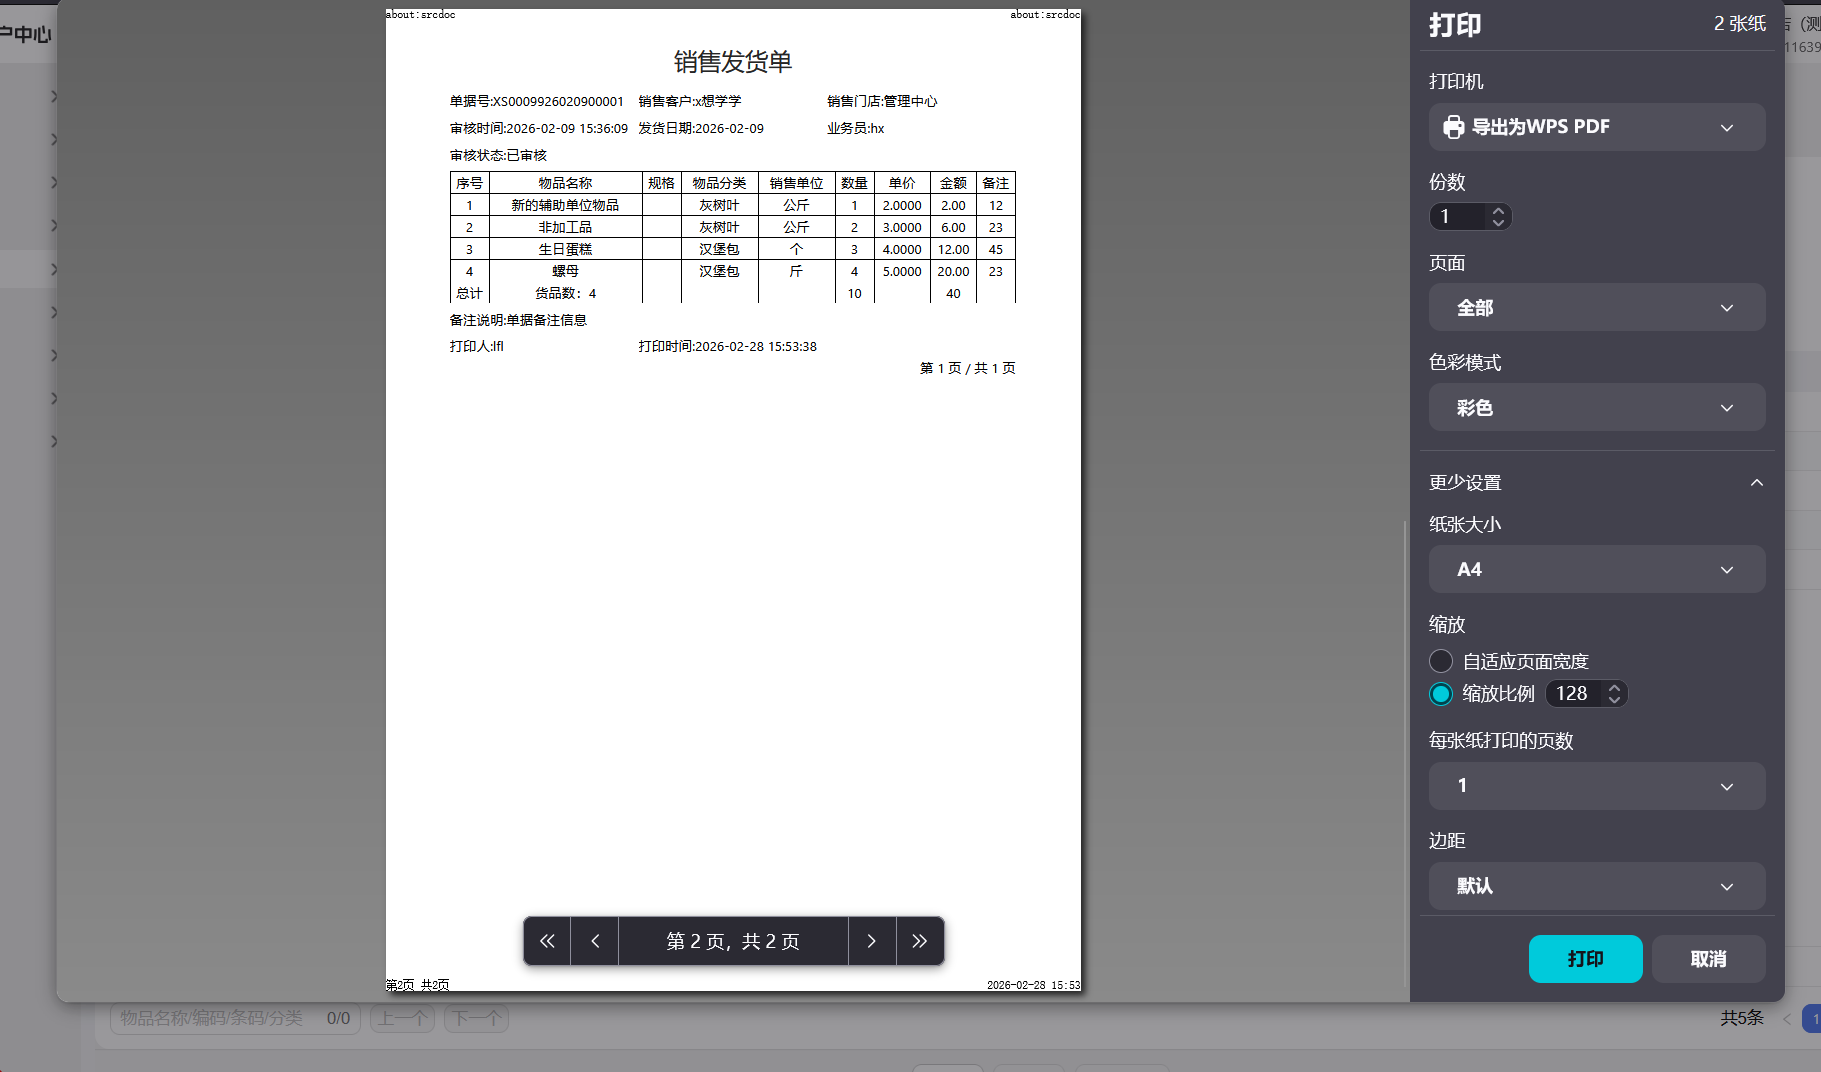The image size is (1821, 1072).
Task: Click the 共5条 record count in background
Action: tap(1742, 1018)
